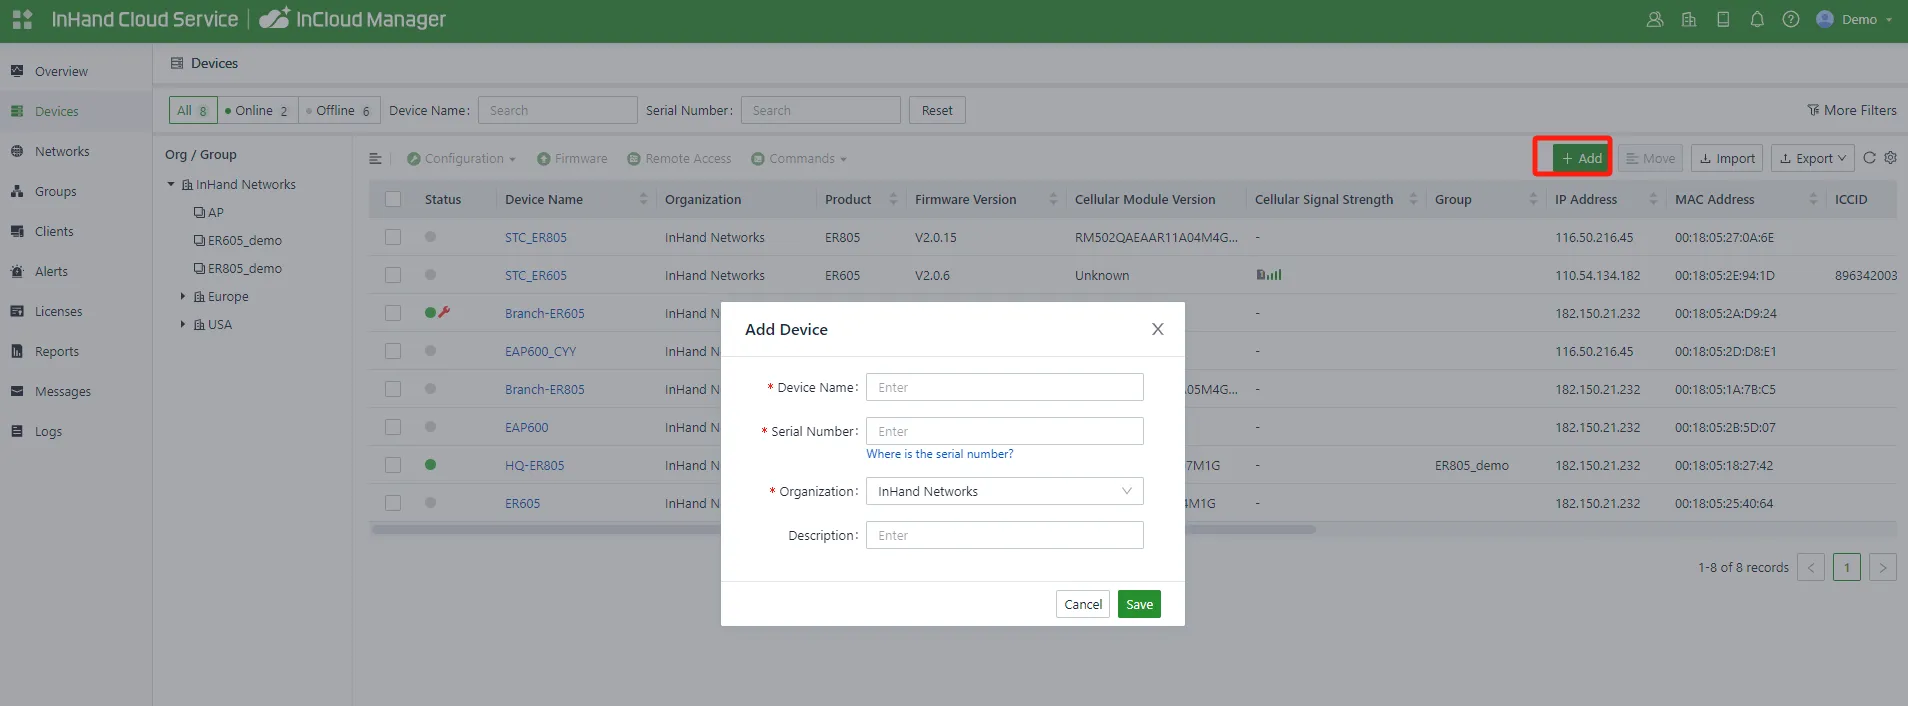Sort by Firmware Version column arrows
This screenshot has height=706, width=1908.
coord(1053,199)
